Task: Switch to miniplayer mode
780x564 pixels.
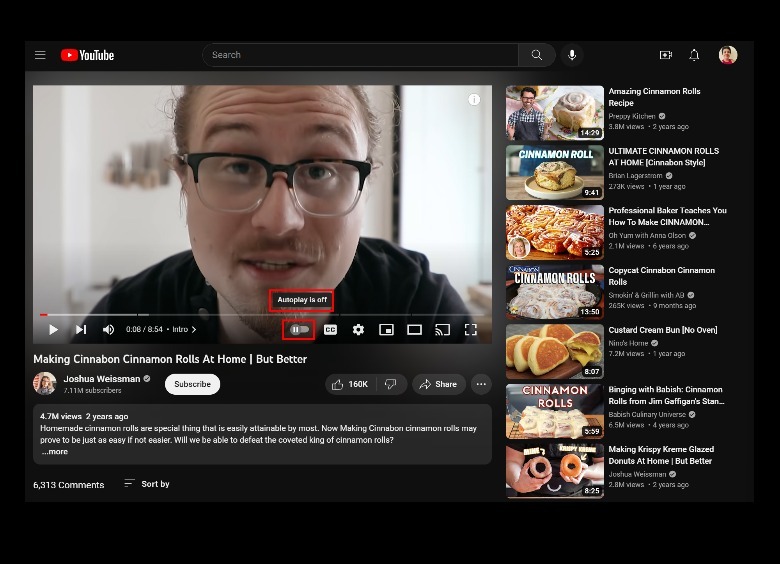Action: [386, 329]
